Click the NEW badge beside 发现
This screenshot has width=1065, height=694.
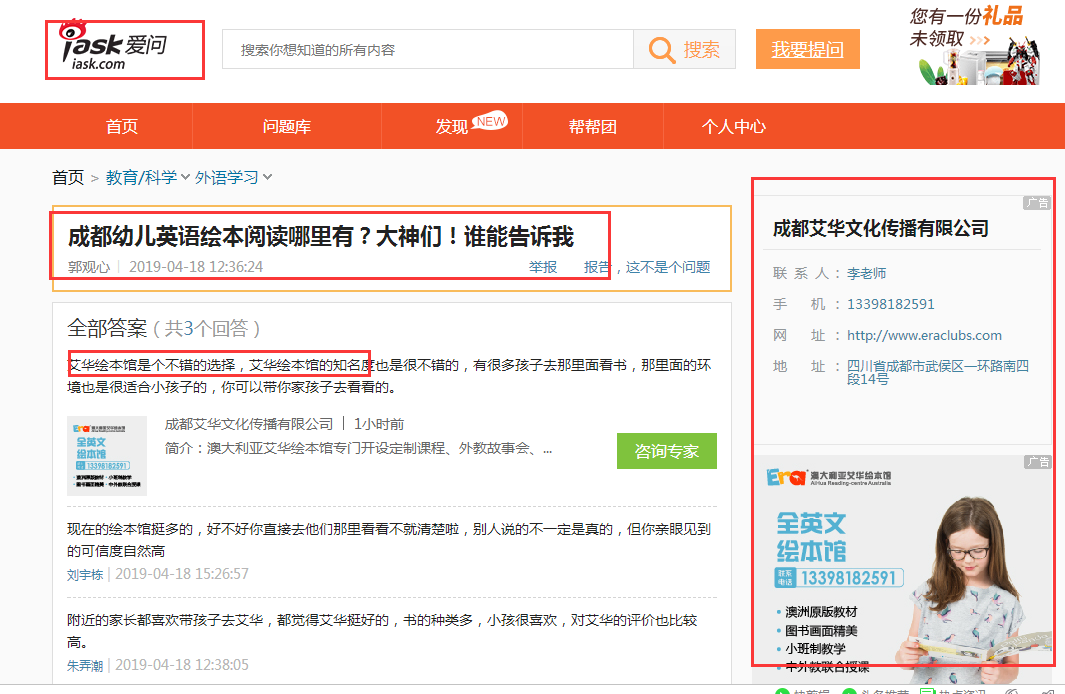click(x=490, y=121)
